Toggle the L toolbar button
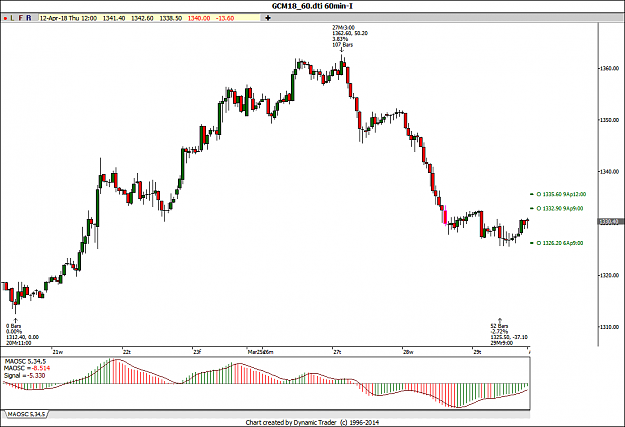625x427 pixels. [x=12, y=18]
